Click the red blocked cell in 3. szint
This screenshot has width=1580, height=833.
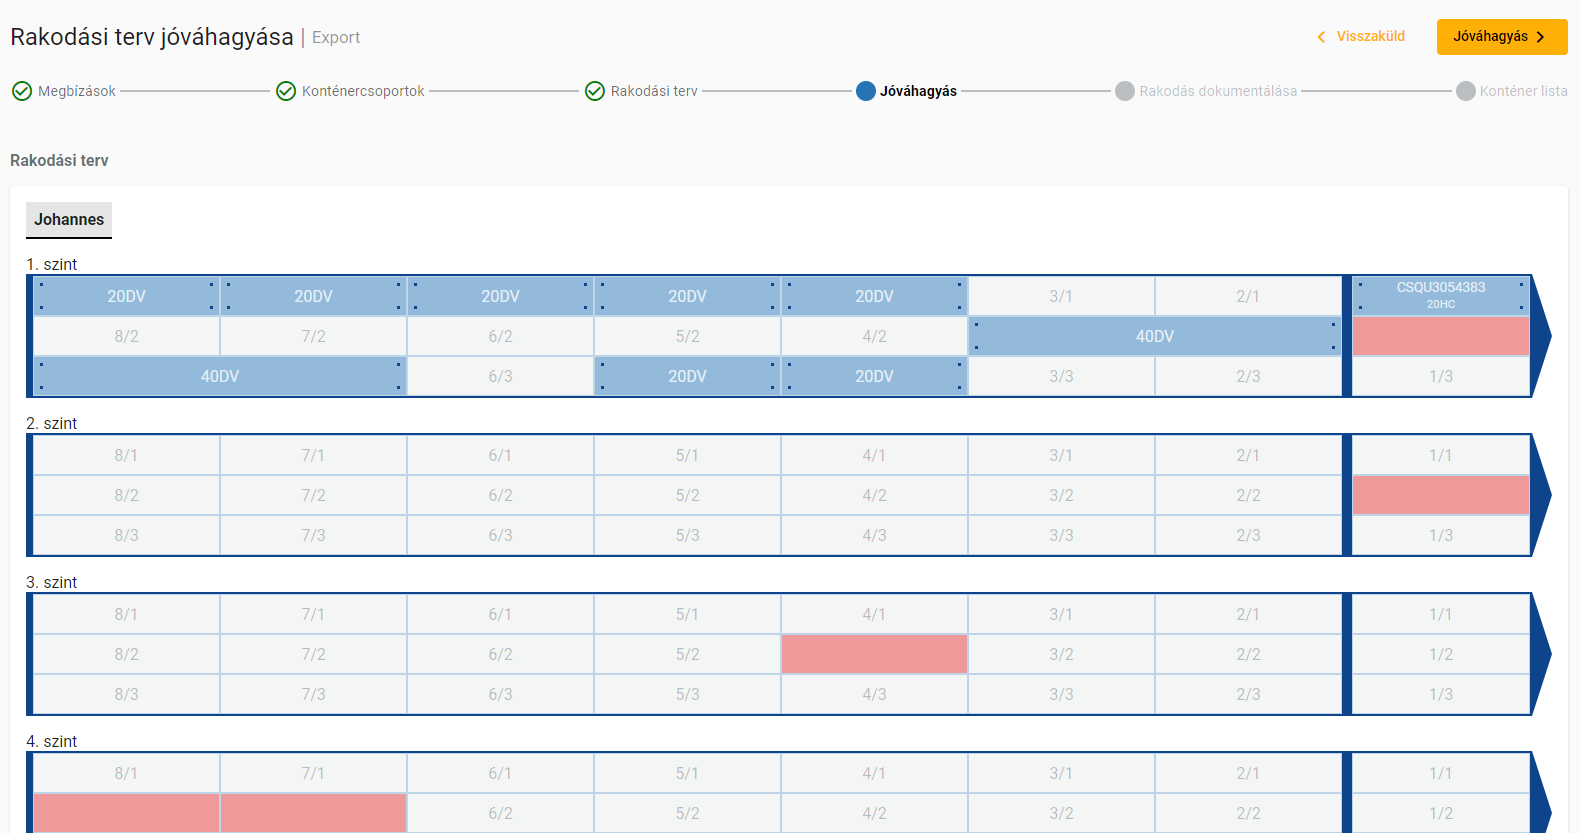[x=874, y=654]
